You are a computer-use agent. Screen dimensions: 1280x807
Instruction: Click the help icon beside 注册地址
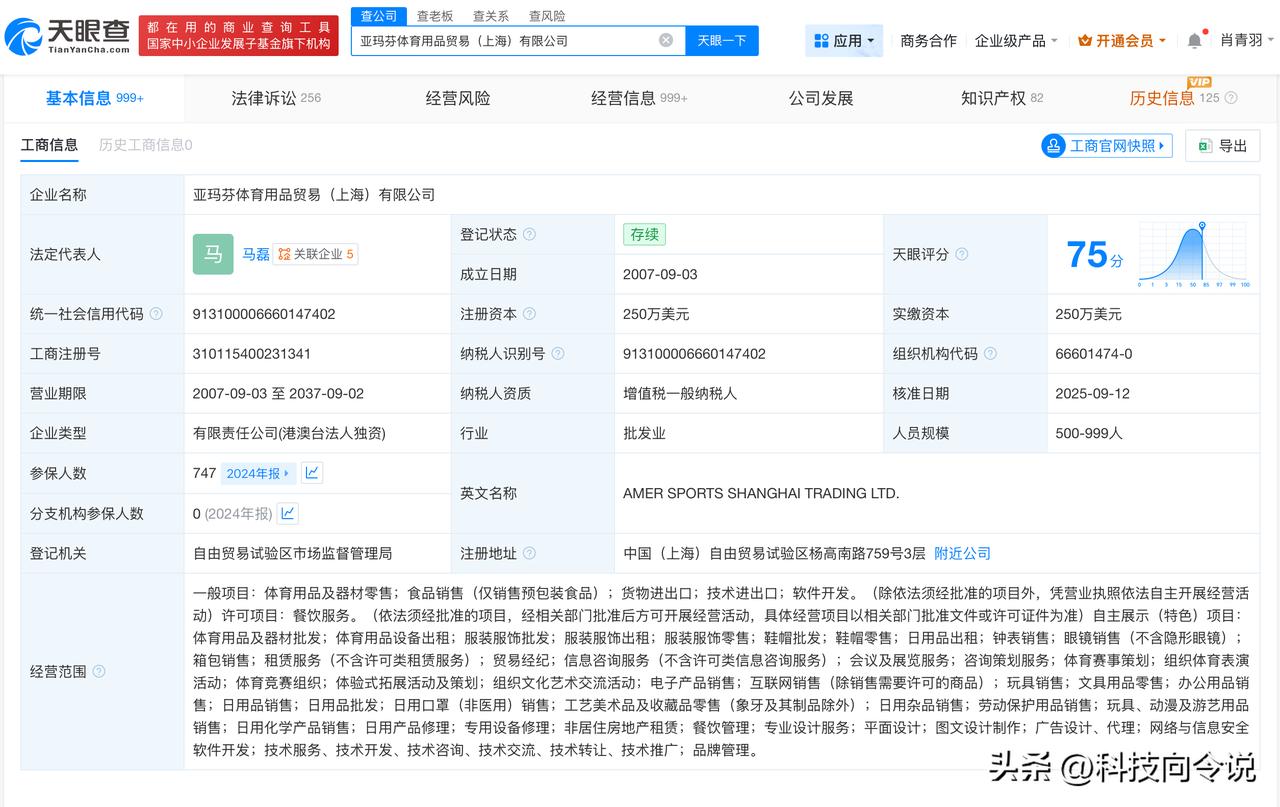coord(529,553)
